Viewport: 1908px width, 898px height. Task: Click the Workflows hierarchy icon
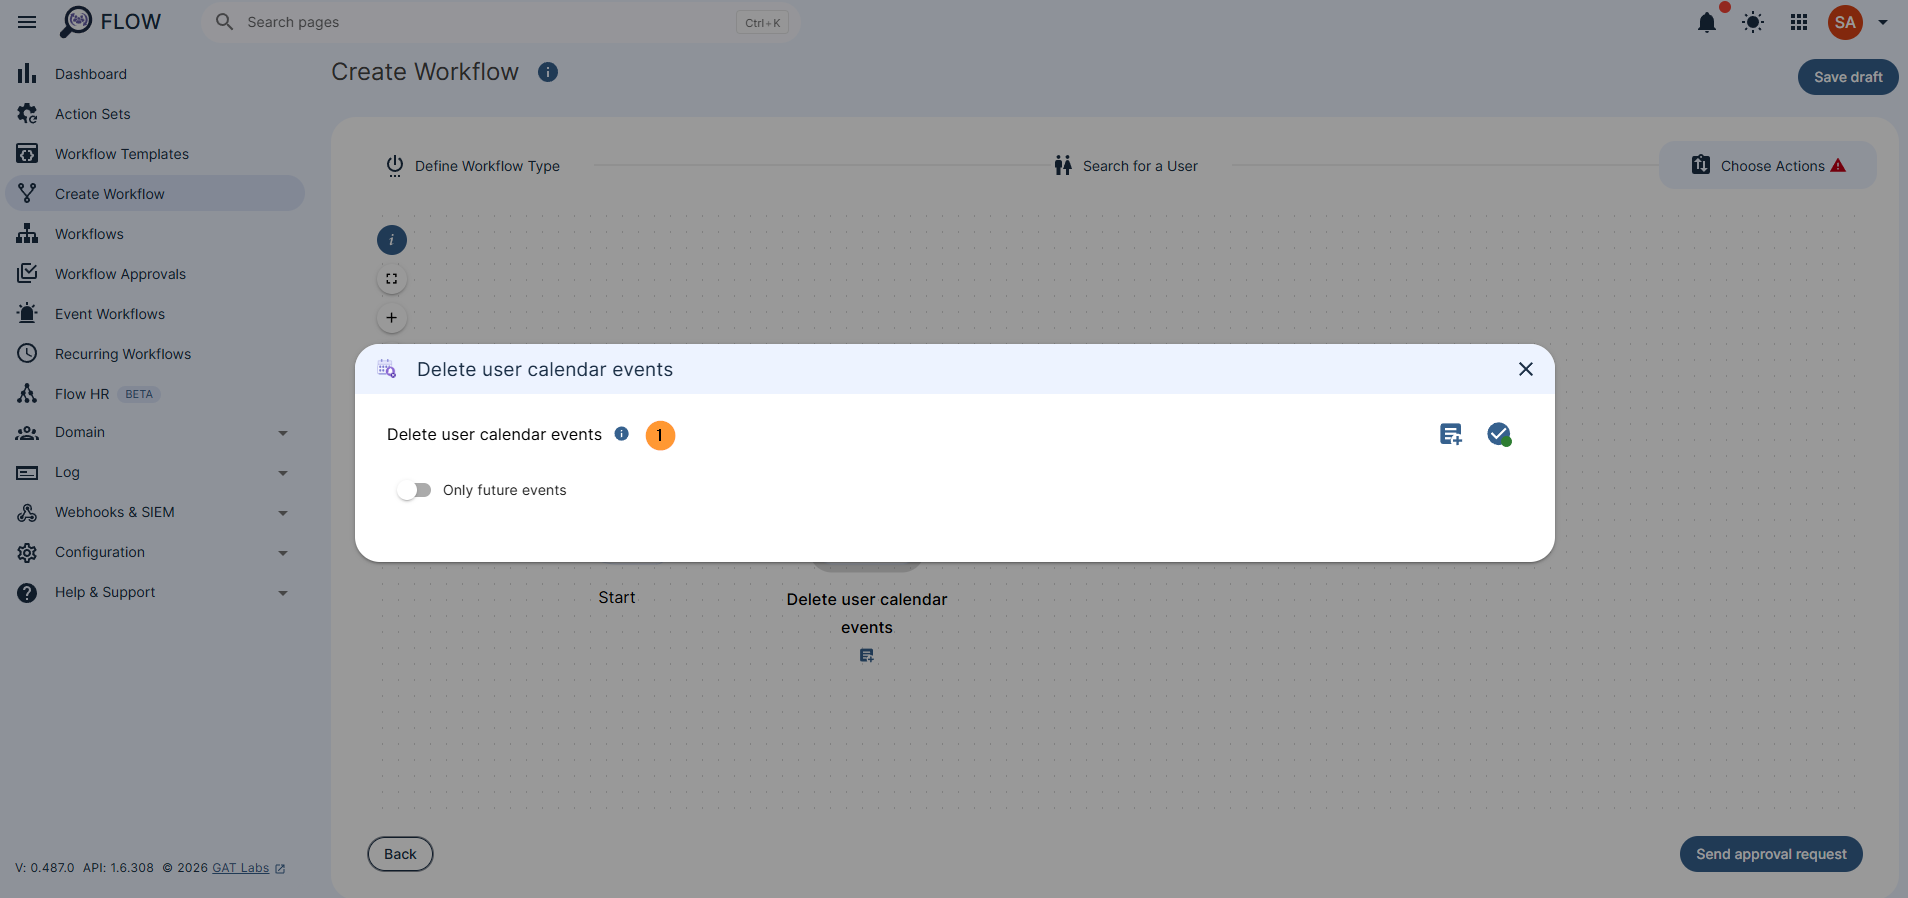pyautogui.click(x=27, y=234)
